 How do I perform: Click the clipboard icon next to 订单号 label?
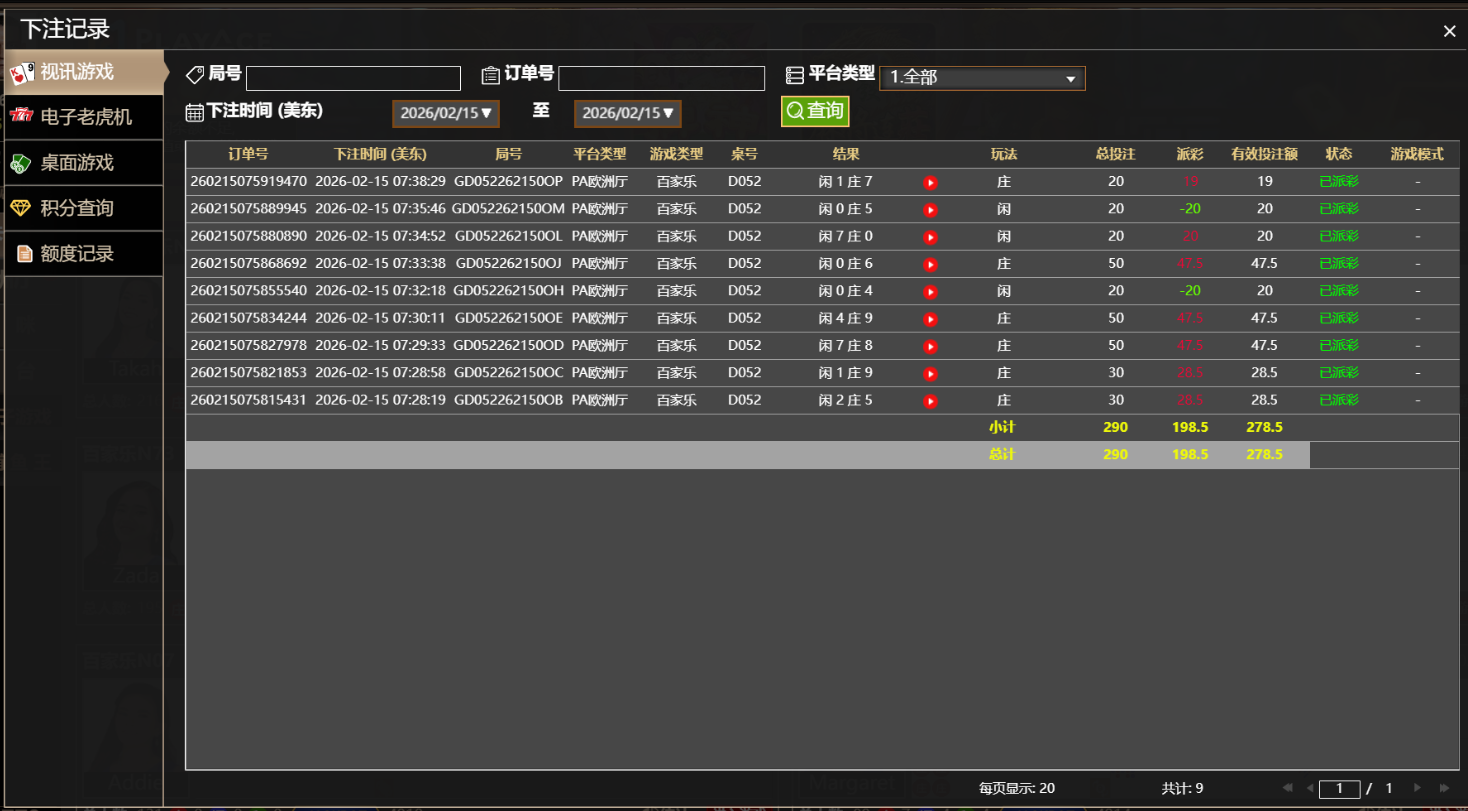[490, 73]
